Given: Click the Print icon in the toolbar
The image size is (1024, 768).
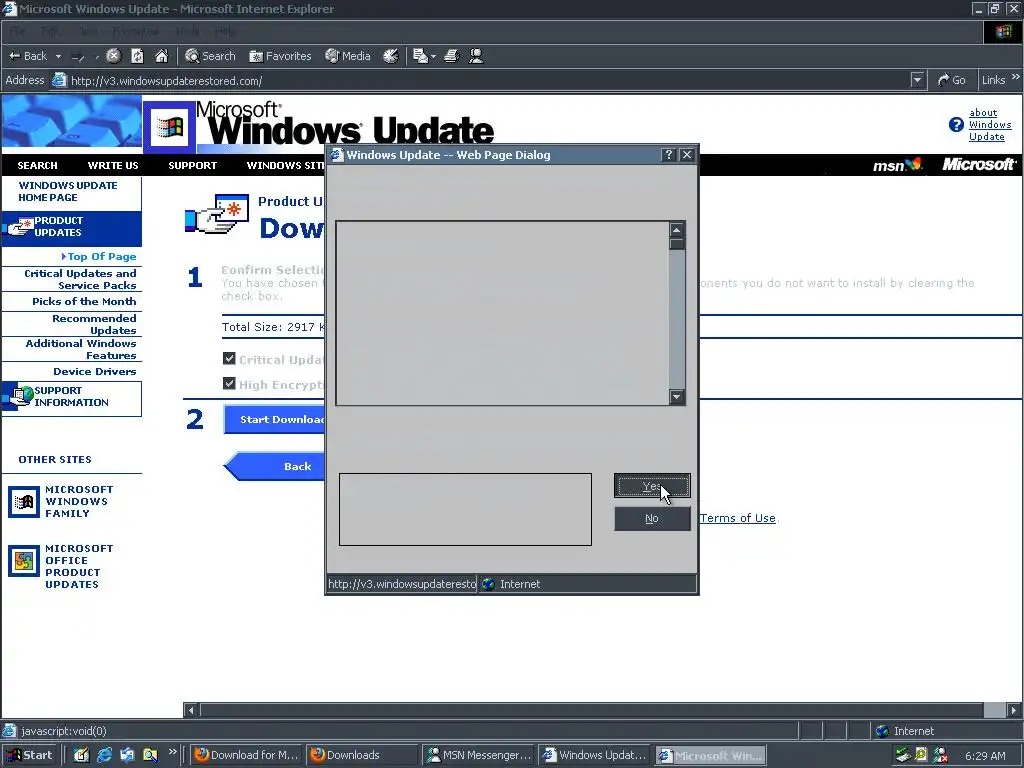Looking at the screenshot, I should point(451,56).
